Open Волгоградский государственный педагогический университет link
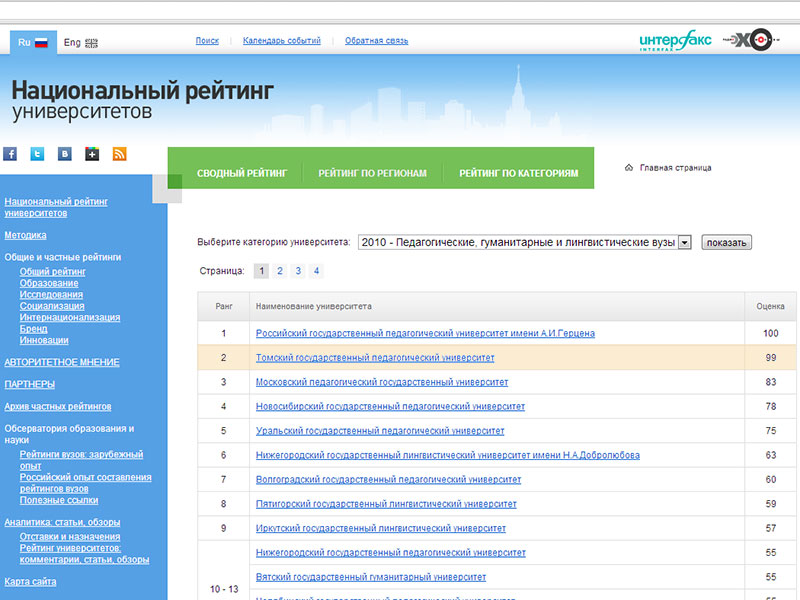This screenshot has width=800, height=600. coord(388,480)
